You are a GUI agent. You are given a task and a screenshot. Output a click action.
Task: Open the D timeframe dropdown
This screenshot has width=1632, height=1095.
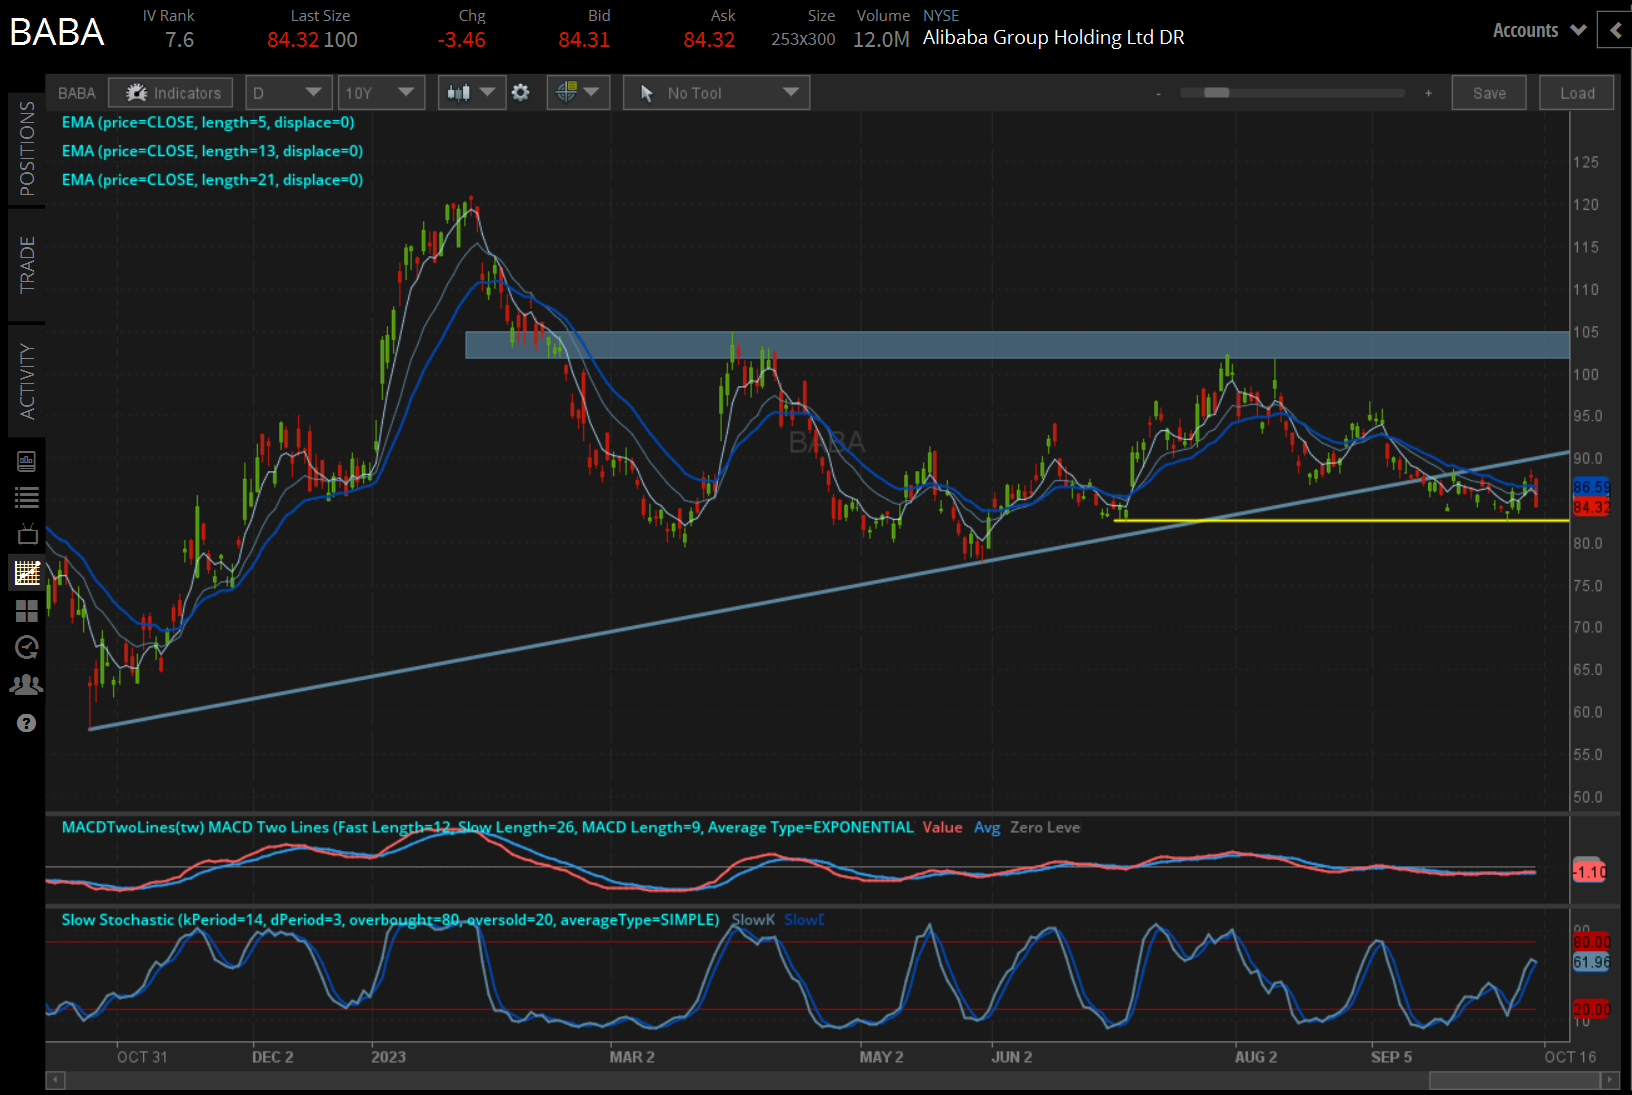(288, 92)
